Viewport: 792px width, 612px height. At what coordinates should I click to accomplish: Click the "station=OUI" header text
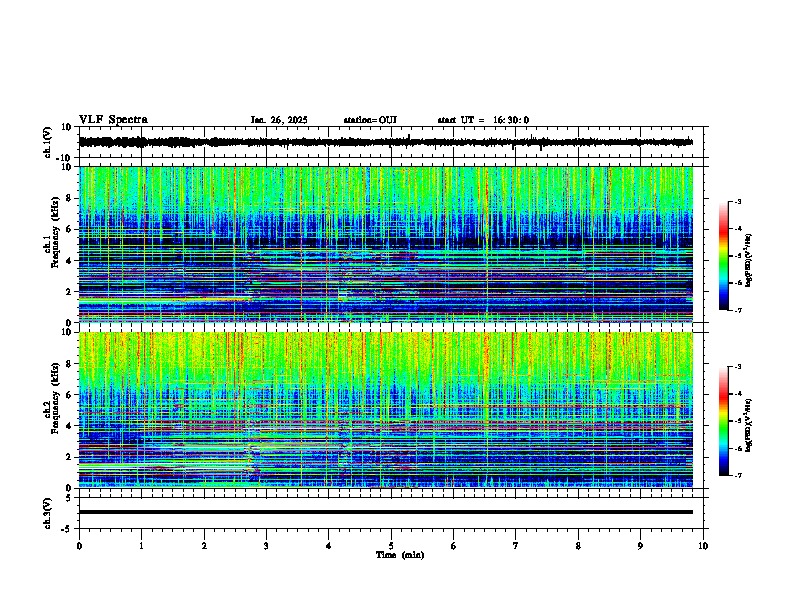[x=370, y=120]
